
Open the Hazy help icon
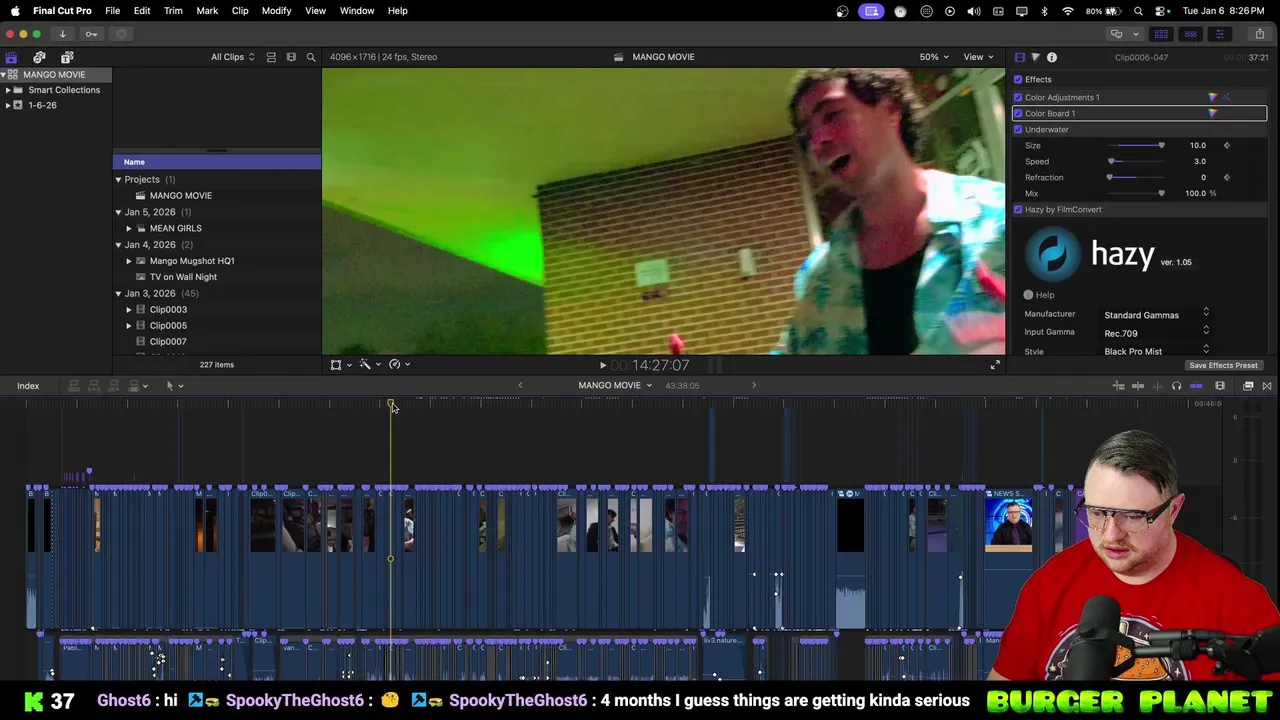point(1028,295)
